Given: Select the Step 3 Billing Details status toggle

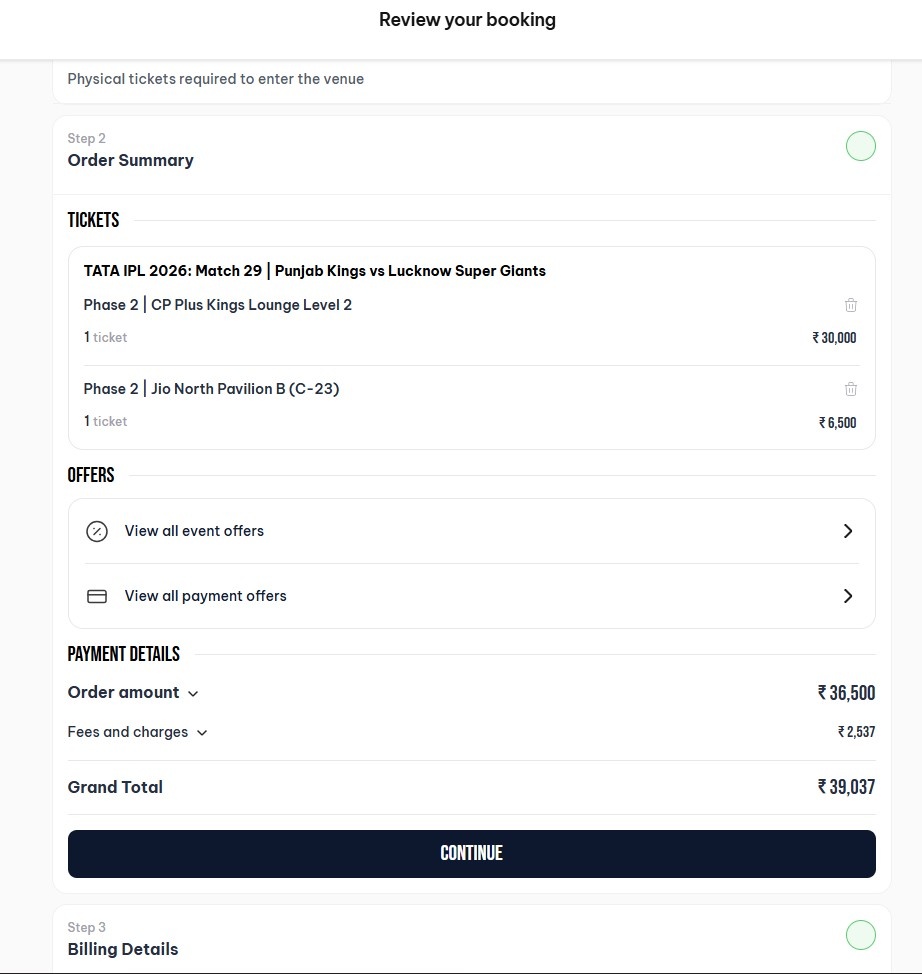Looking at the screenshot, I should pos(861,935).
